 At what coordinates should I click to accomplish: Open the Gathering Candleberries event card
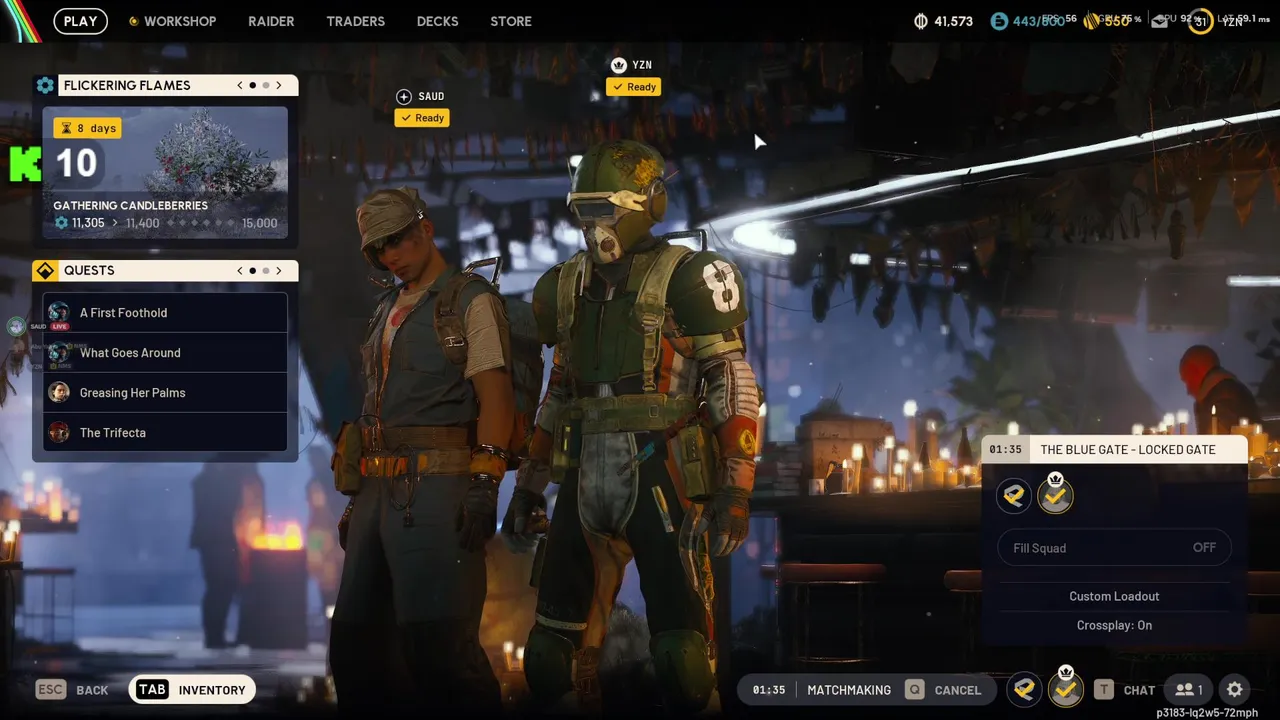[x=165, y=172]
